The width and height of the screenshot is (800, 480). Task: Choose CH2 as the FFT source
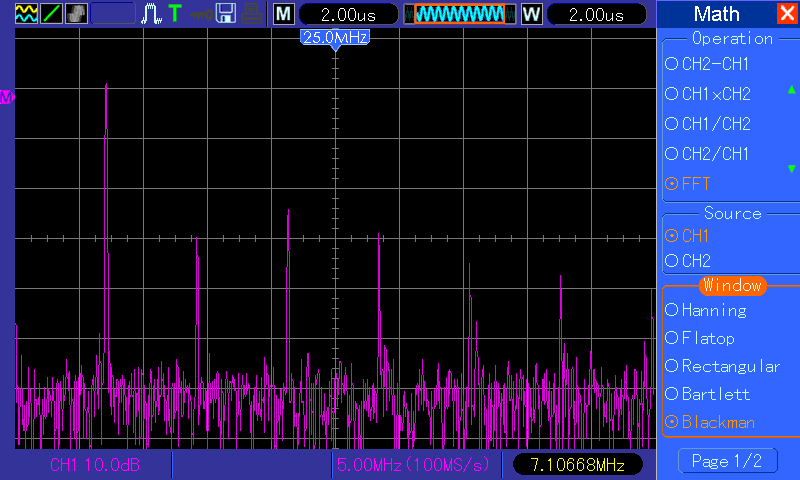pos(695,260)
